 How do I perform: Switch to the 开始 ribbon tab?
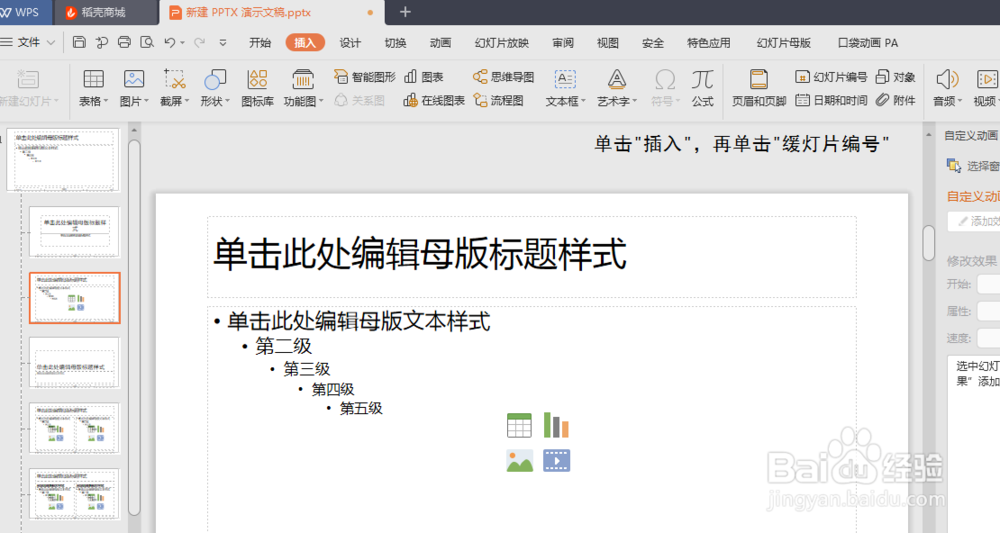tap(260, 43)
